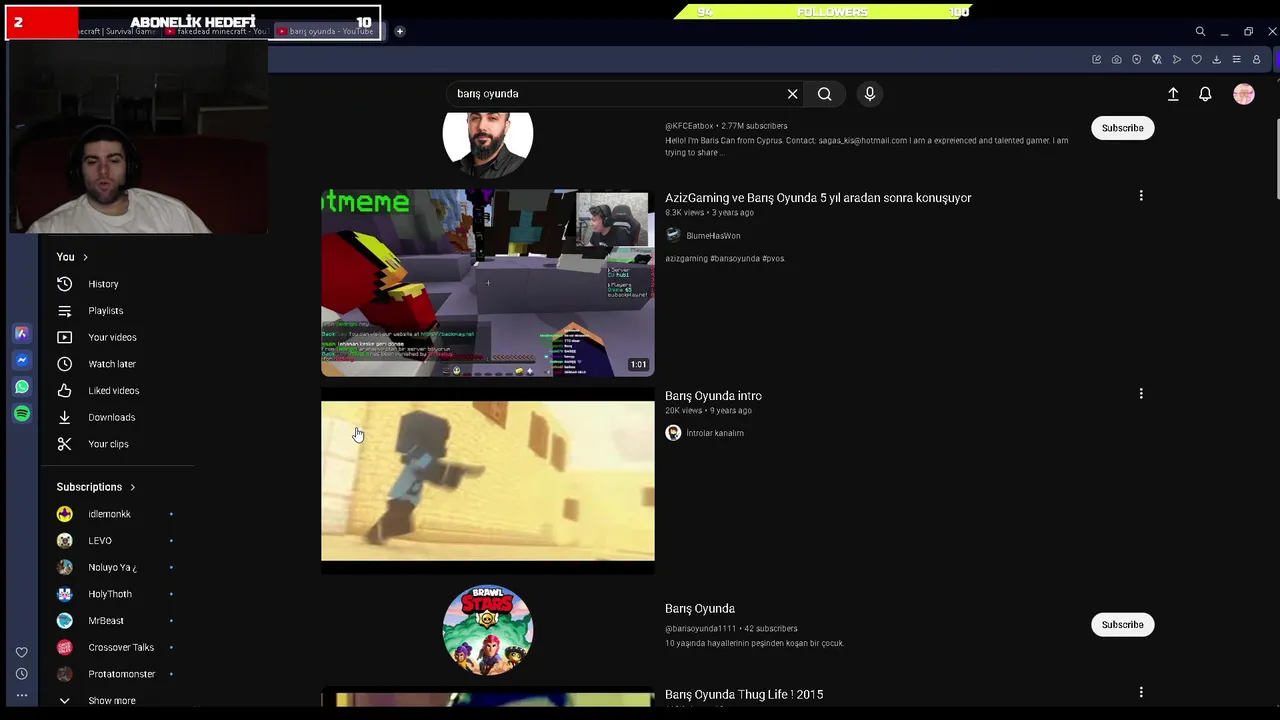Image resolution: width=1280 pixels, height=720 pixels.
Task: Open the Brawl Stars channel avatar
Action: point(488,630)
